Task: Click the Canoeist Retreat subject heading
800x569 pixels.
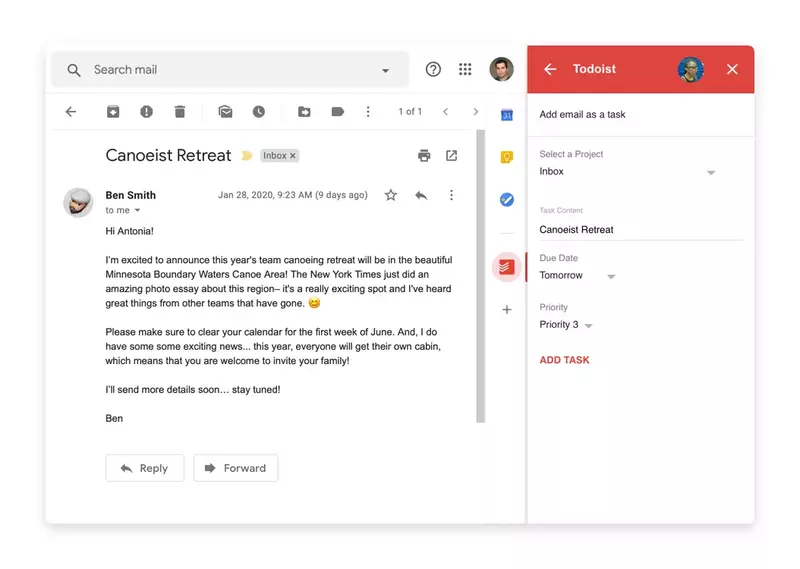Action: coord(168,155)
